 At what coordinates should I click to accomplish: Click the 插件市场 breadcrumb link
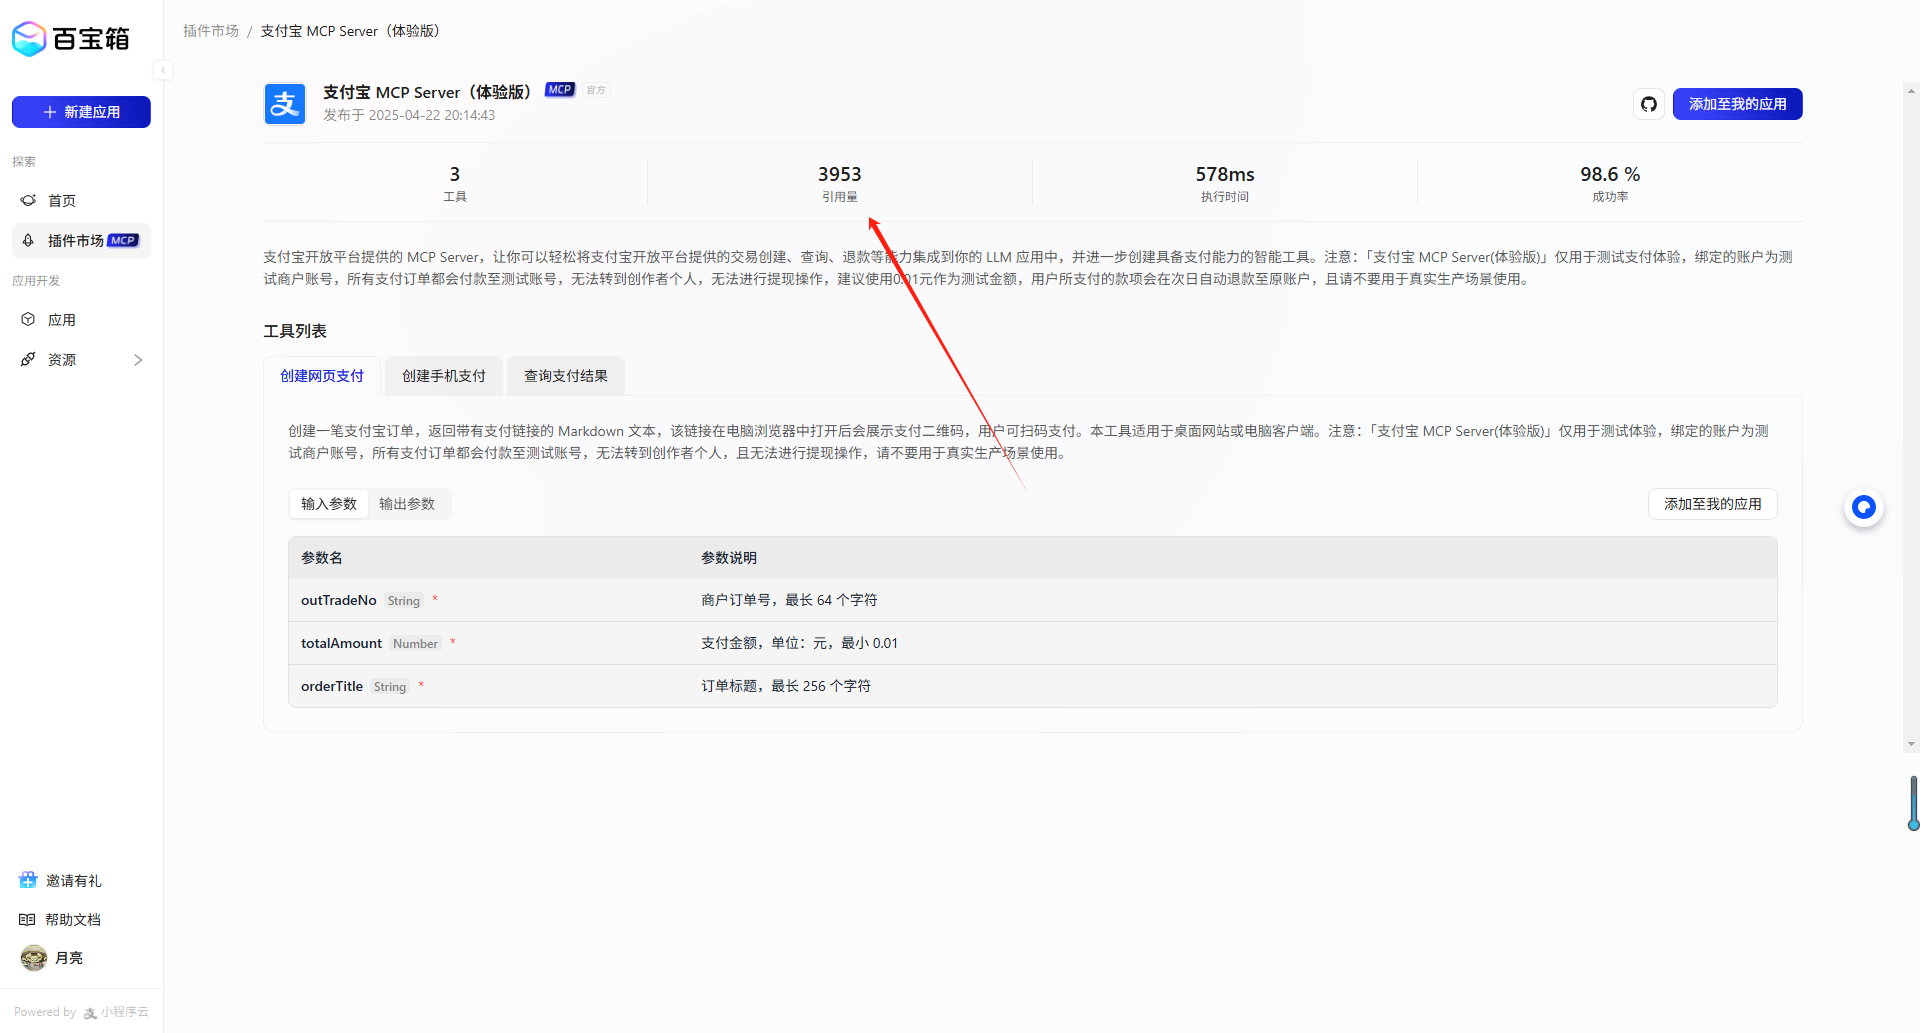211,31
